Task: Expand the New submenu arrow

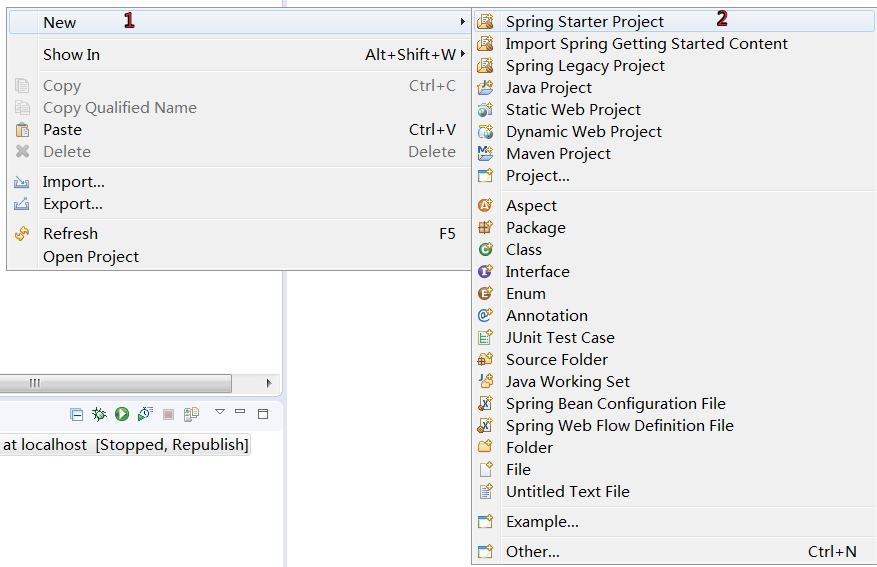Action: [x=463, y=22]
